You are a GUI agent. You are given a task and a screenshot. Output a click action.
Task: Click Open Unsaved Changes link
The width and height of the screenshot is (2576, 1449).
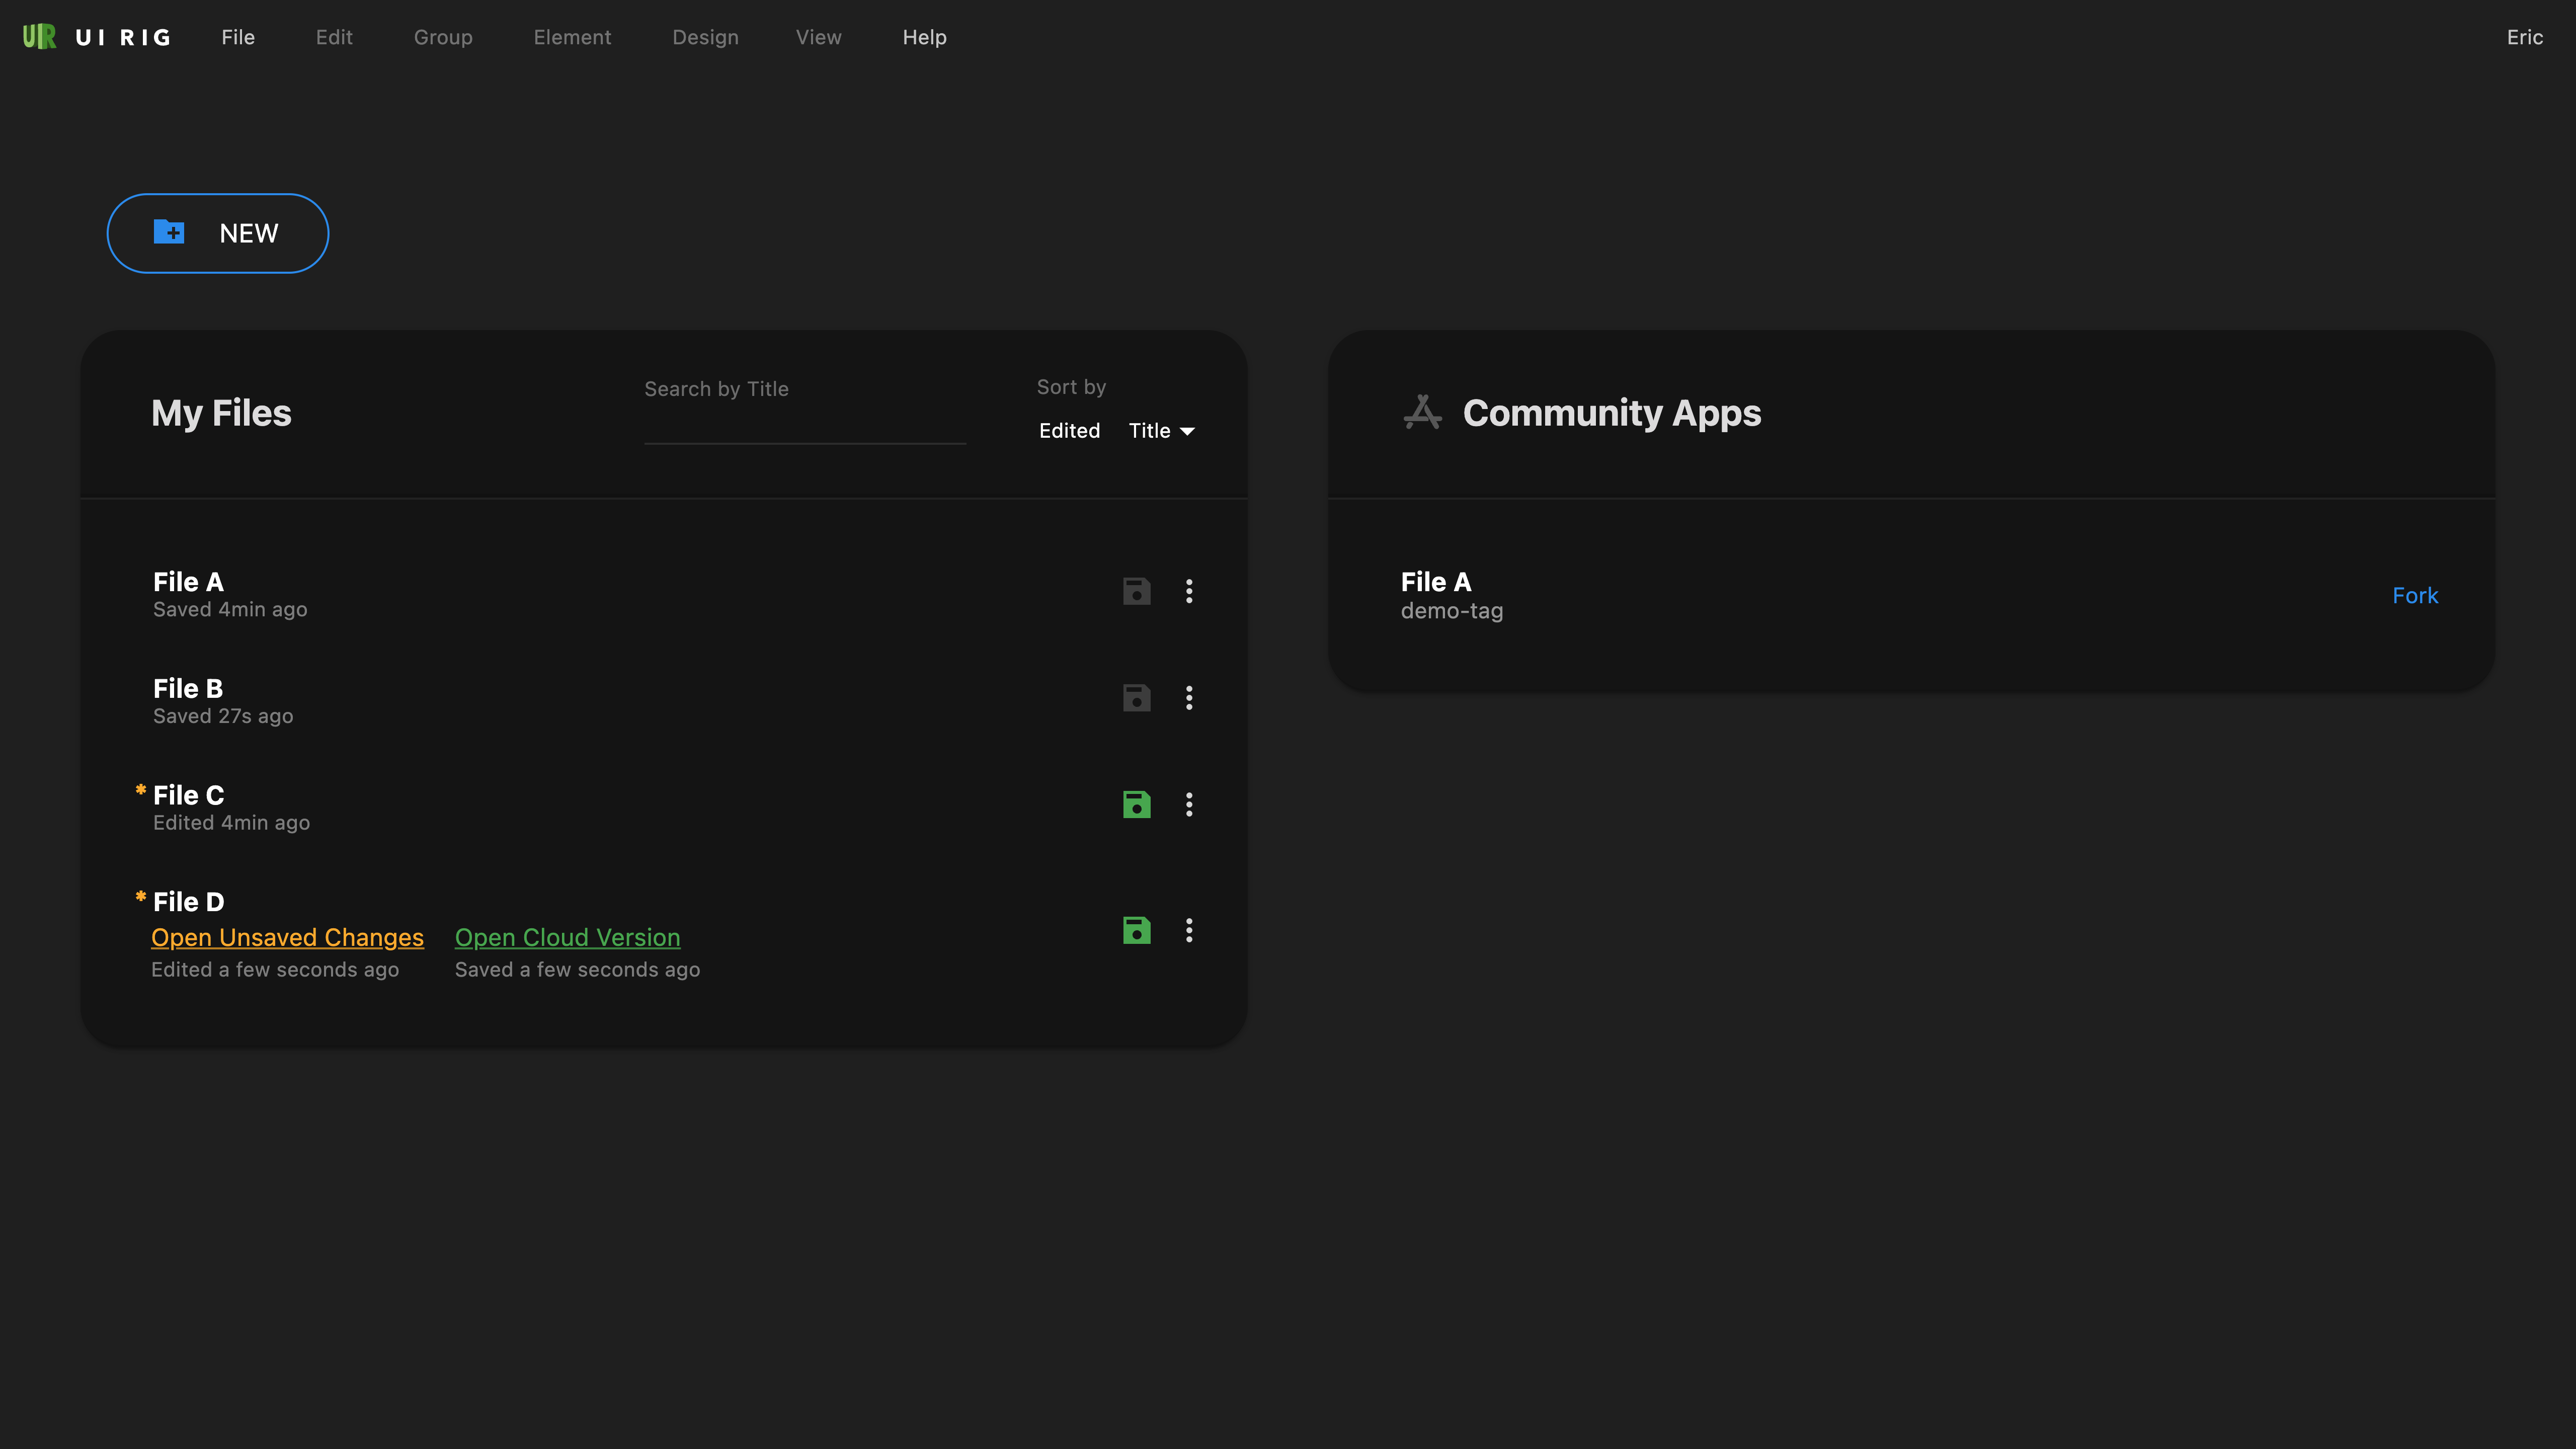(x=287, y=937)
